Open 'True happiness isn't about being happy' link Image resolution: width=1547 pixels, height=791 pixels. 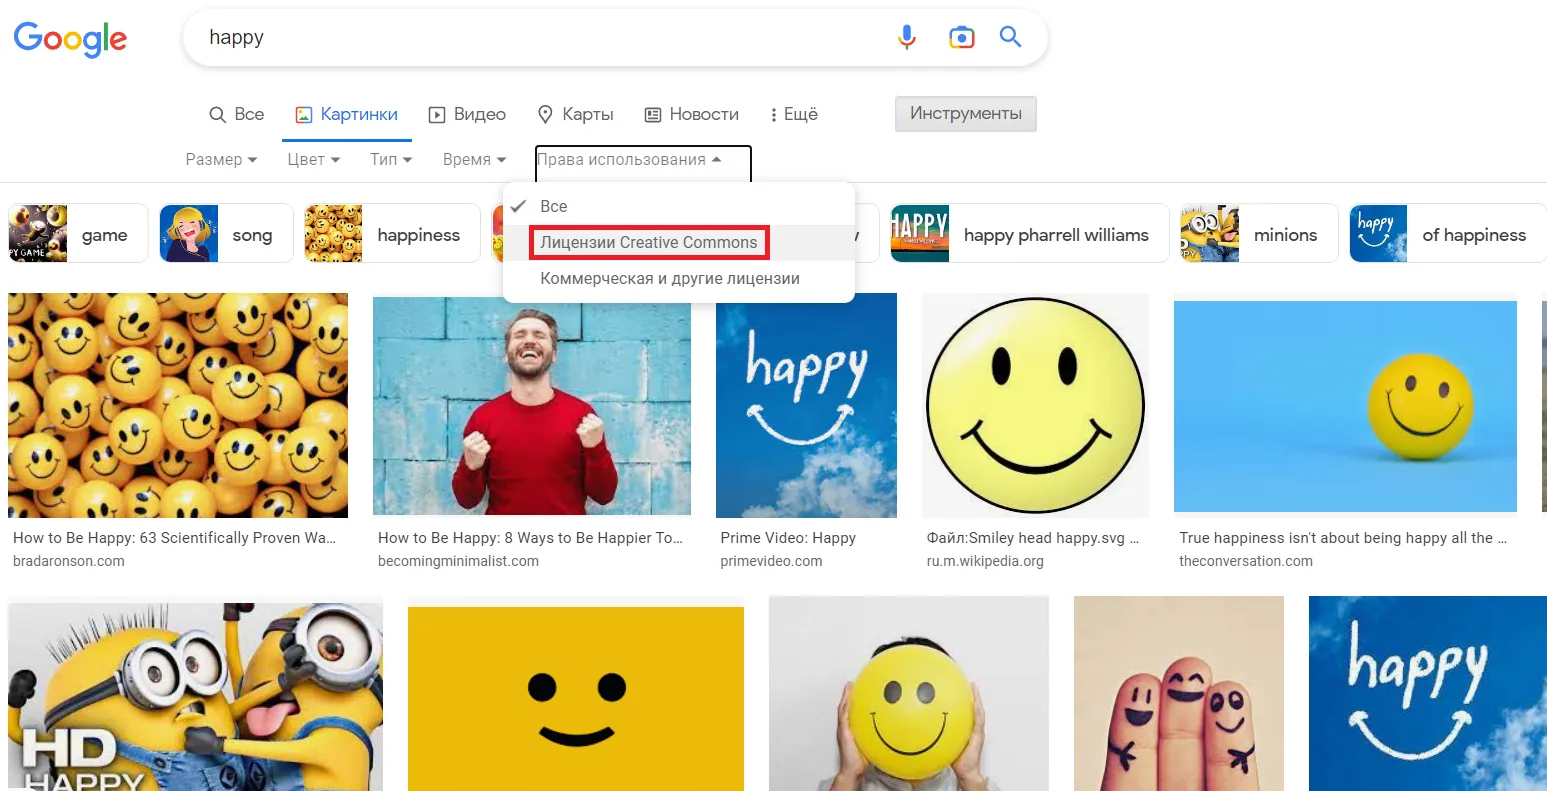1343,538
